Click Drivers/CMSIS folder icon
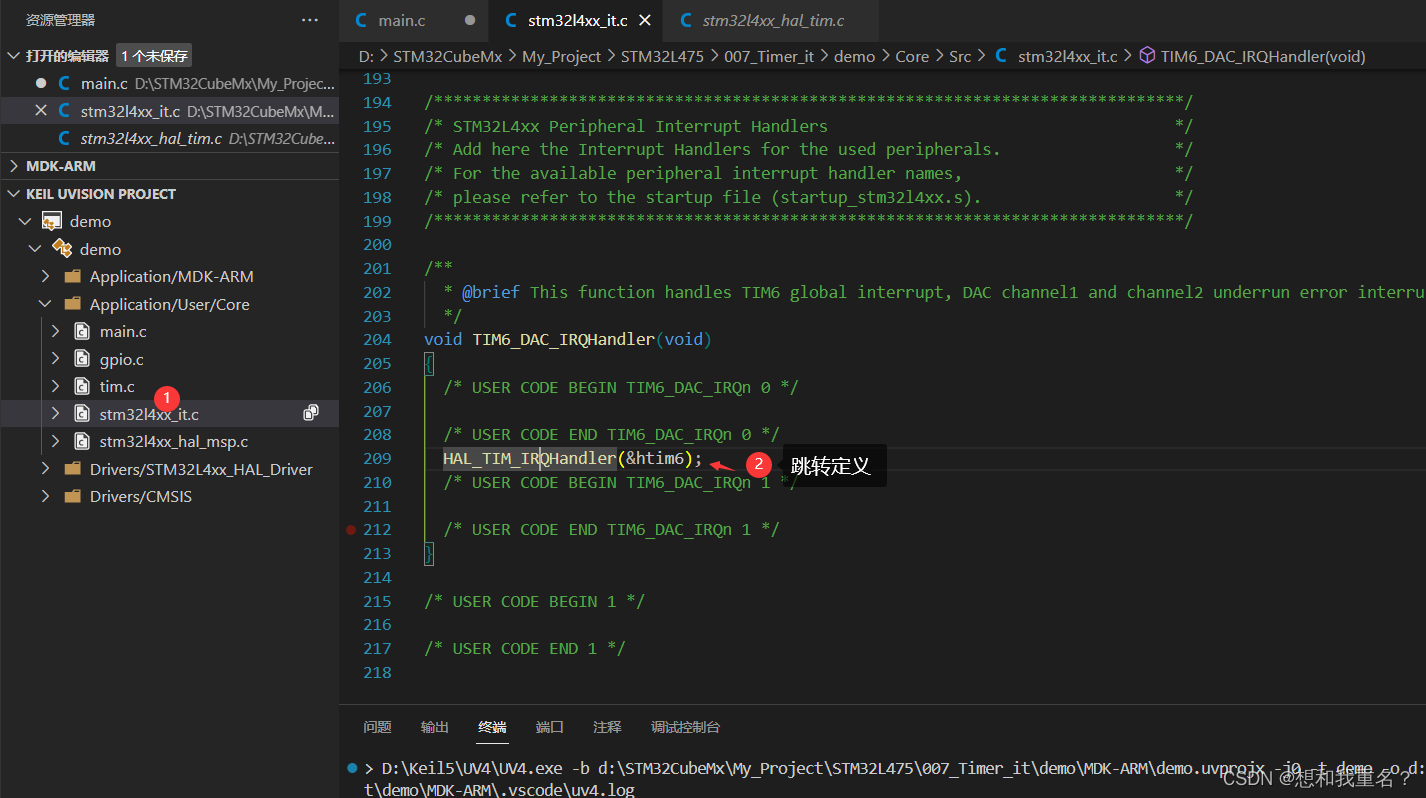The width and height of the screenshot is (1426, 798). tap(72, 496)
